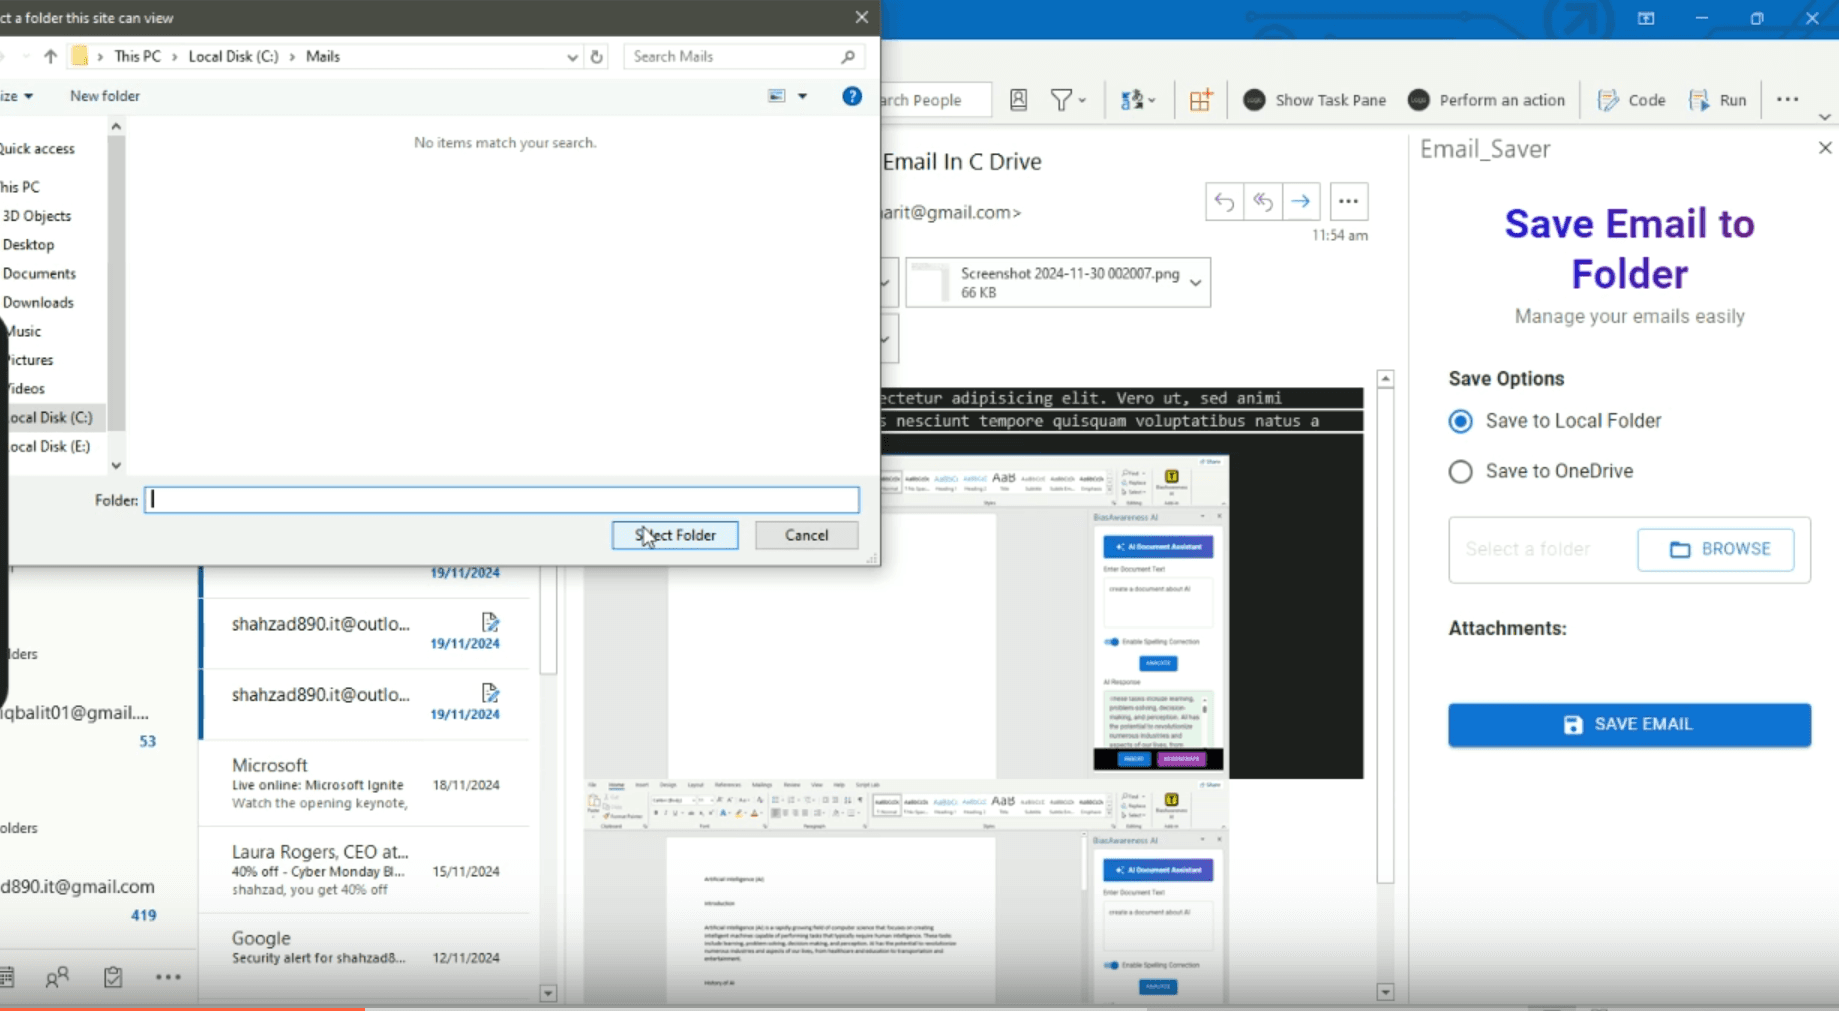Viewport: 1839px width, 1011px height.
Task: Open Laura Rogers Cyber Monday email
Action: [x=365, y=869]
